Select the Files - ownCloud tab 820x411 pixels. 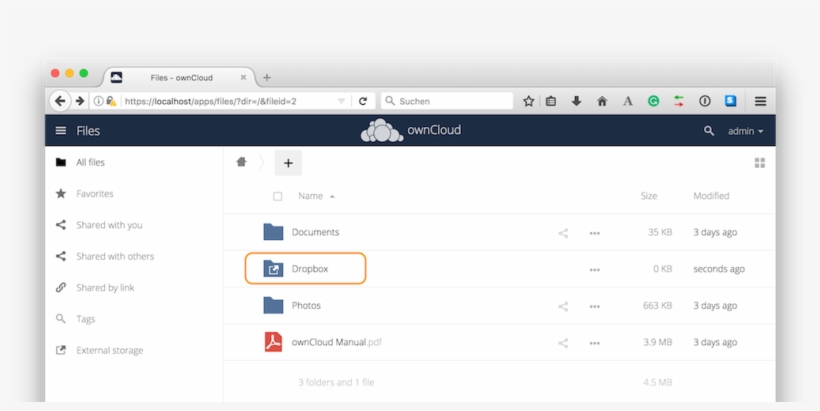pos(179,77)
